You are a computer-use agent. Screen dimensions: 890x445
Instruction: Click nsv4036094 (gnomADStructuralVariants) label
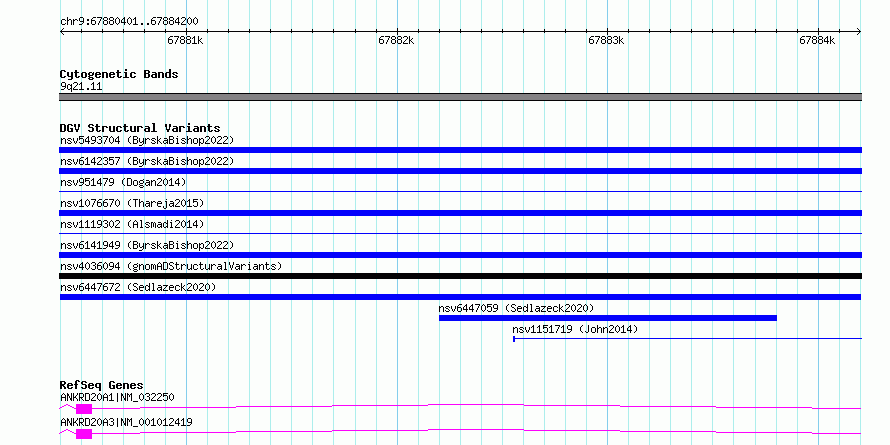click(x=171, y=266)
